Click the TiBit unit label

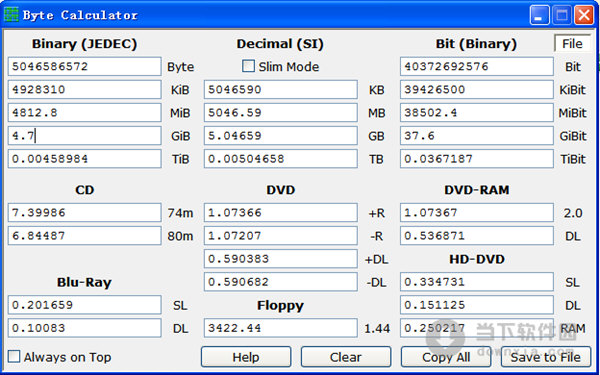[x=573, y=159]
